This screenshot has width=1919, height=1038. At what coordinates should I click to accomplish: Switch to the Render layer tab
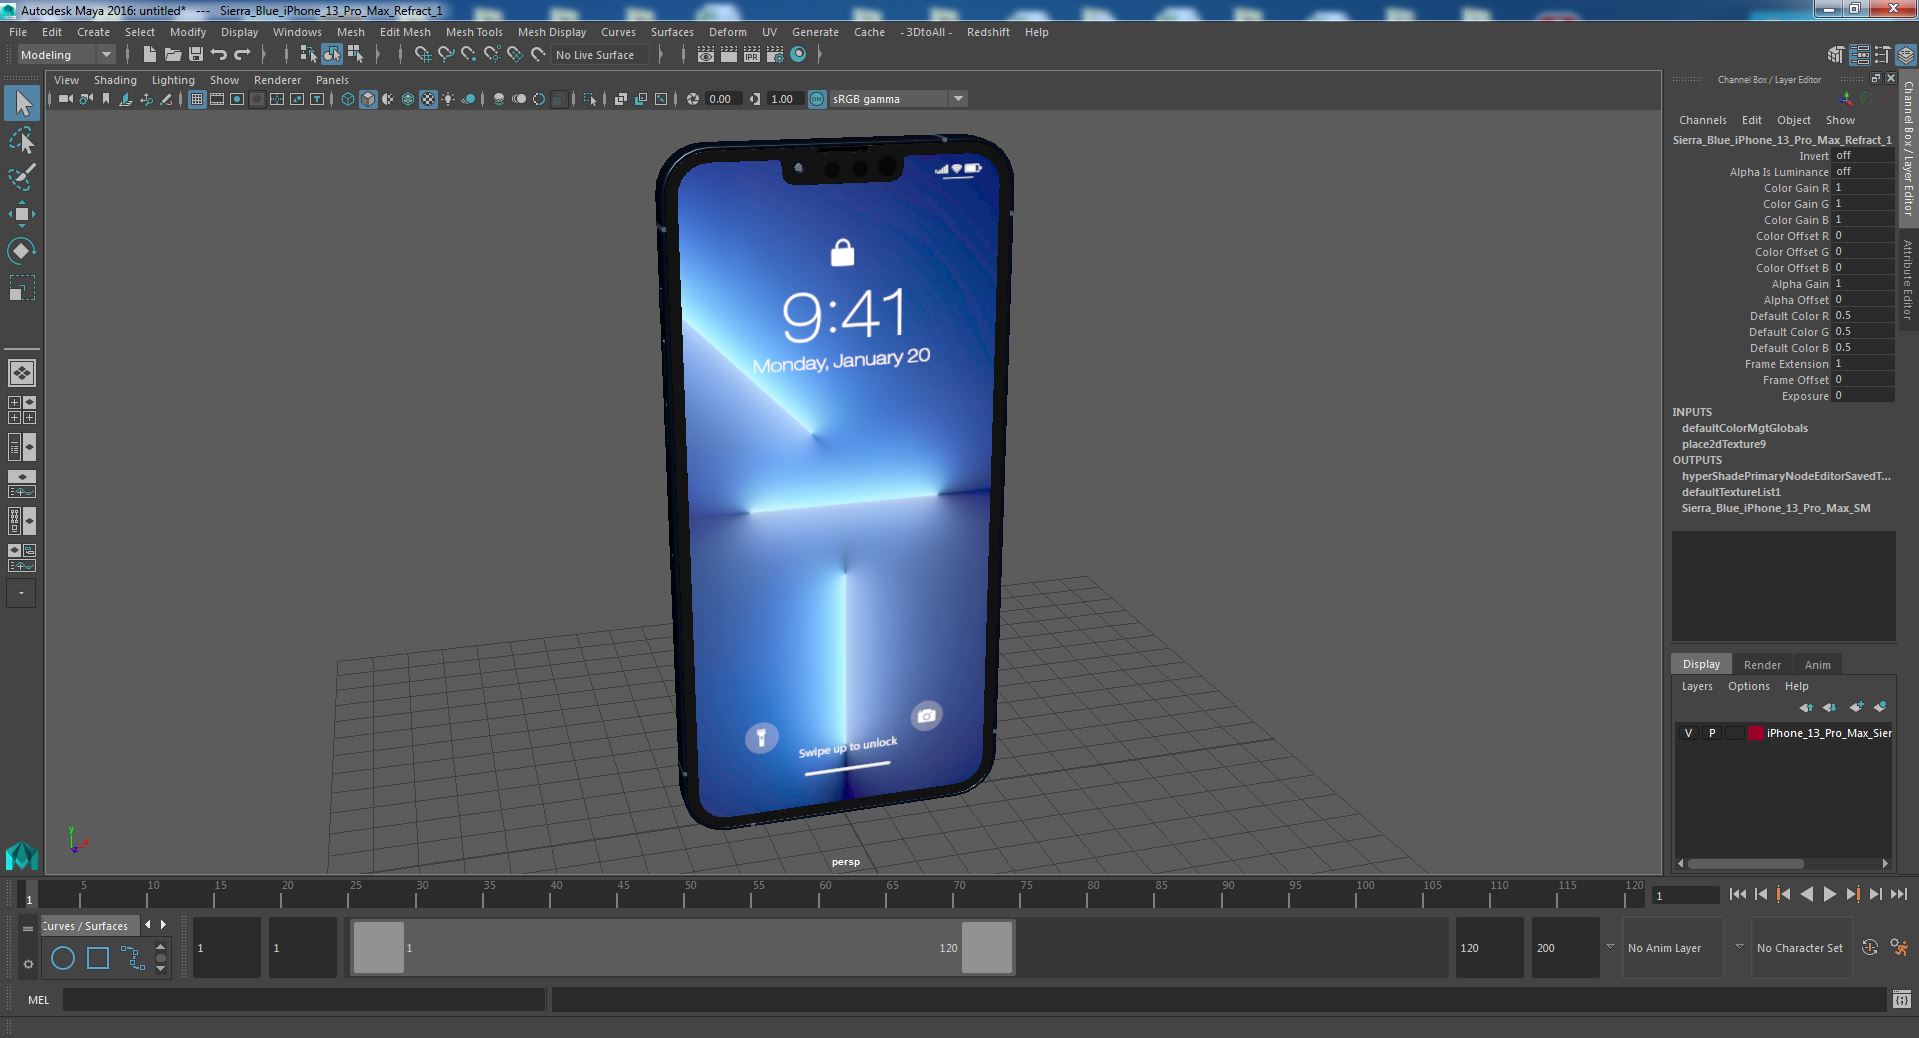(x=1762, y=665)
